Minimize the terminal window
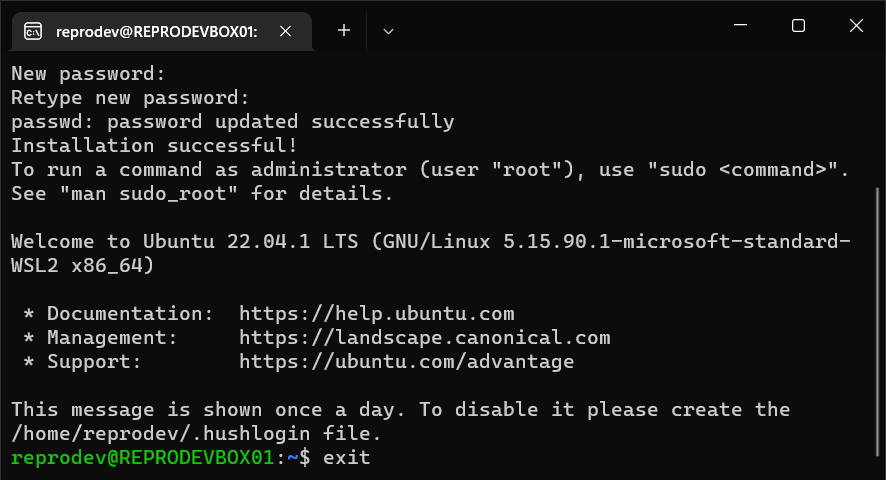 click(x=740, y=25)
